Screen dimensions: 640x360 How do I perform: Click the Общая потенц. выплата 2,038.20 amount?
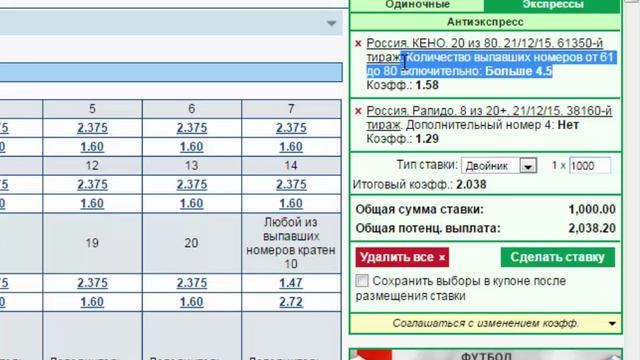point(592,228)
